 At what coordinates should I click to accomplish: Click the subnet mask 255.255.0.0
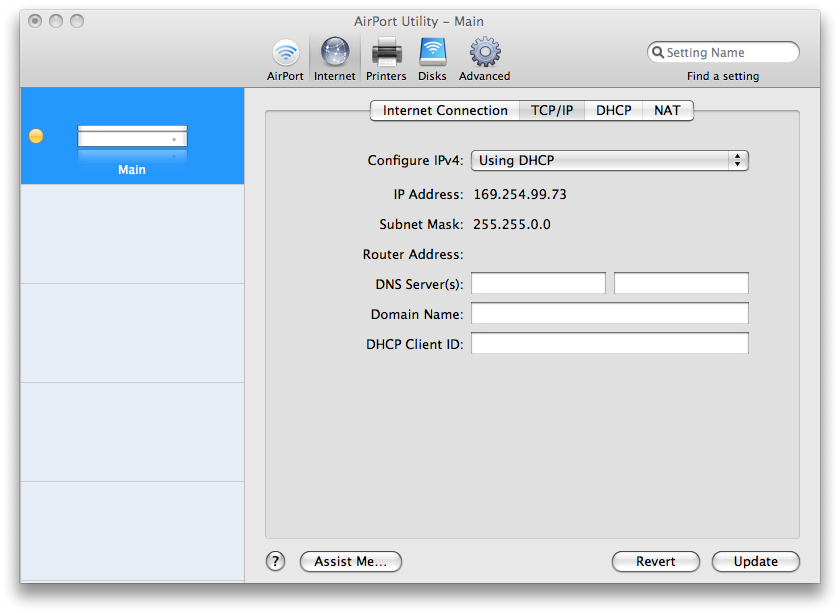[x=512, y=224]
